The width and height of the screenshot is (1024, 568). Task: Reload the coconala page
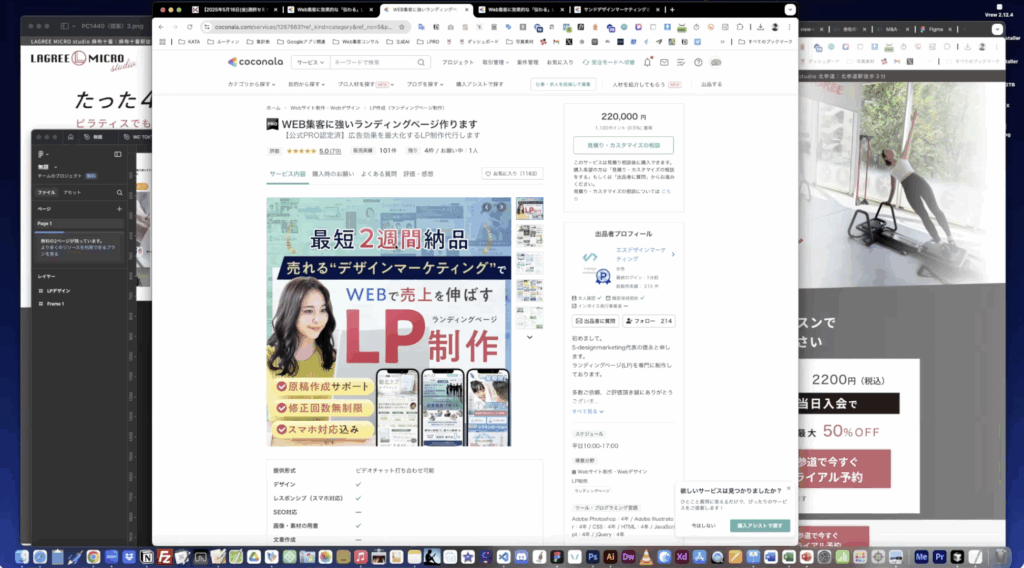point(189,27)
